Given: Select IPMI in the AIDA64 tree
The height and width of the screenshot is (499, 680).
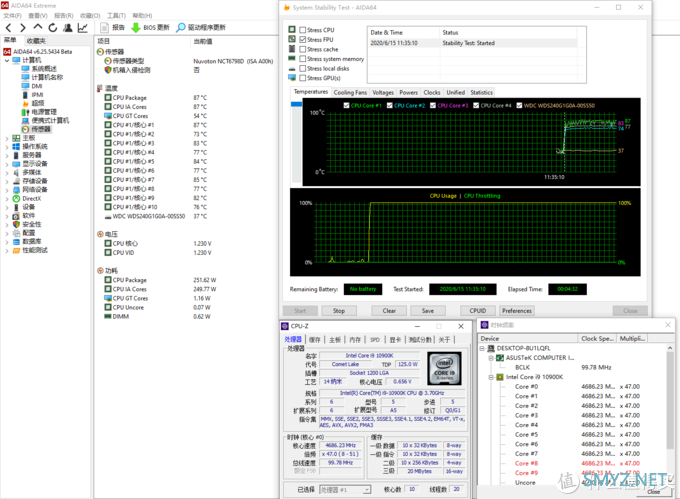Looking at the screenshot, I should 33,95.
